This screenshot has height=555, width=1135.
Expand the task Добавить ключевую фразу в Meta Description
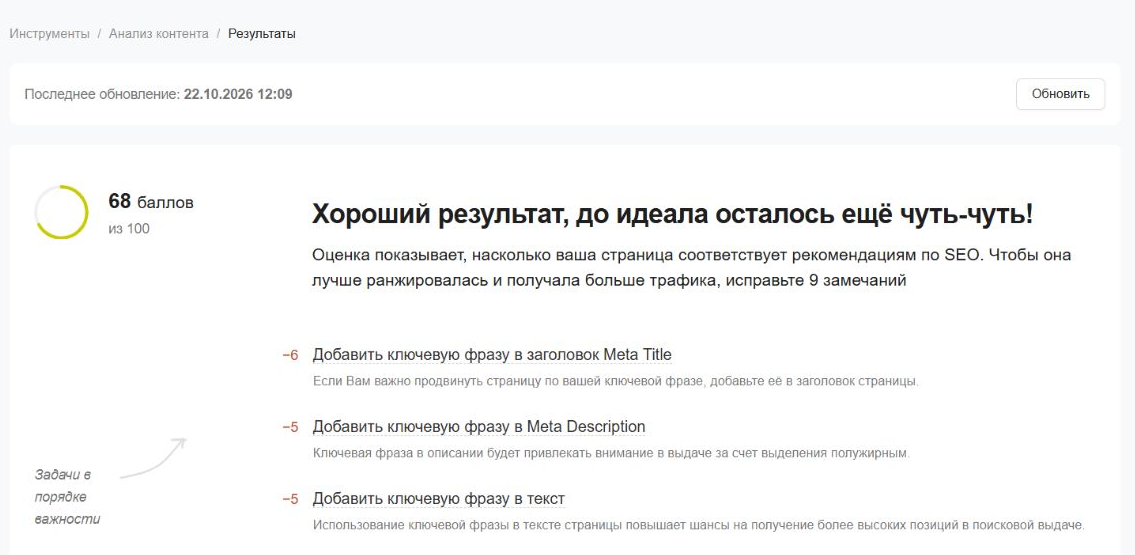point(478,427)
